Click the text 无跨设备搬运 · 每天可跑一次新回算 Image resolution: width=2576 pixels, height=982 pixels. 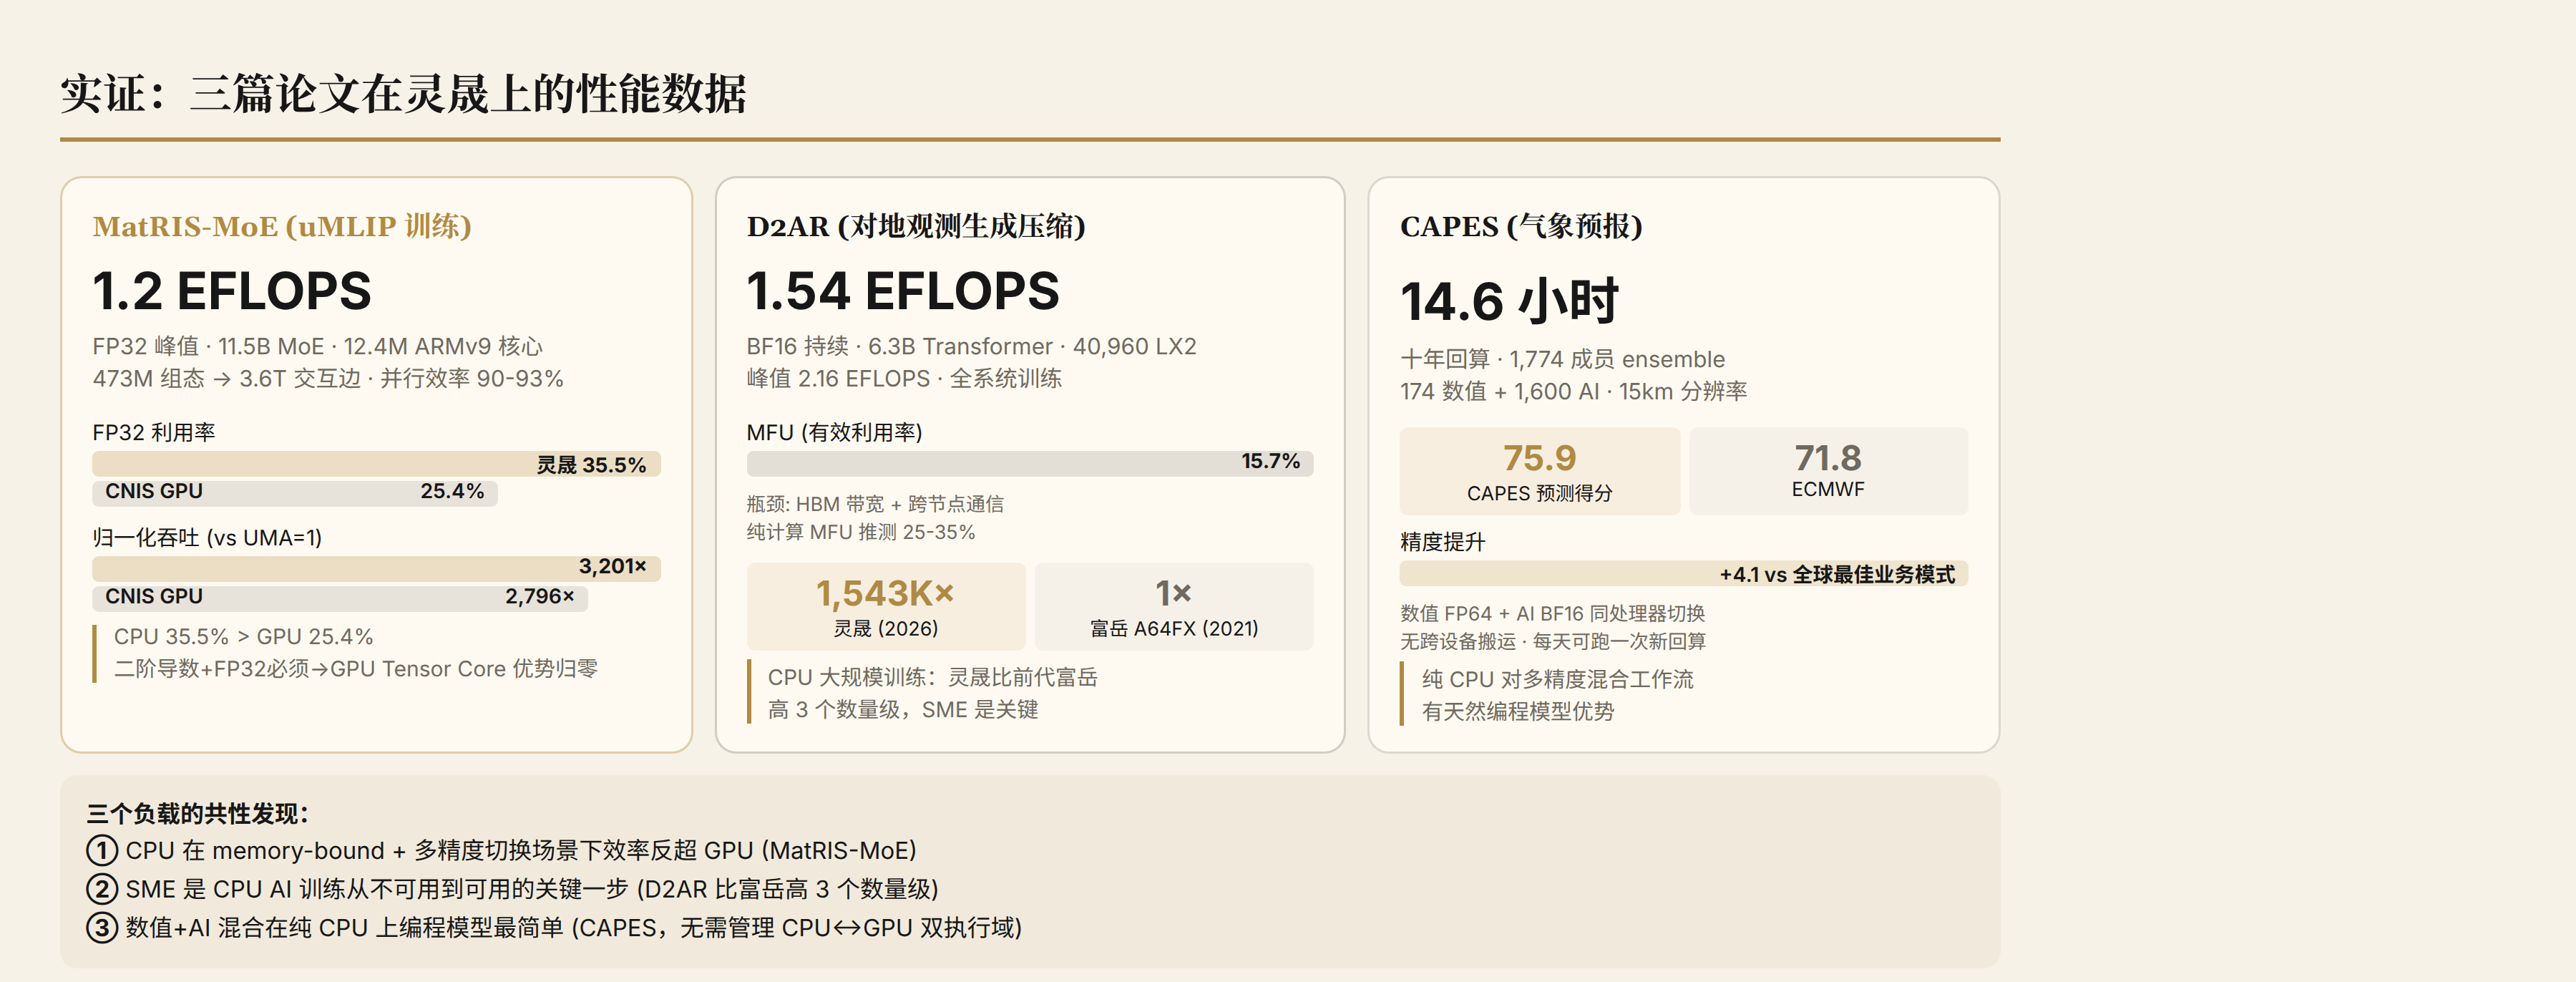(1552, 641)
